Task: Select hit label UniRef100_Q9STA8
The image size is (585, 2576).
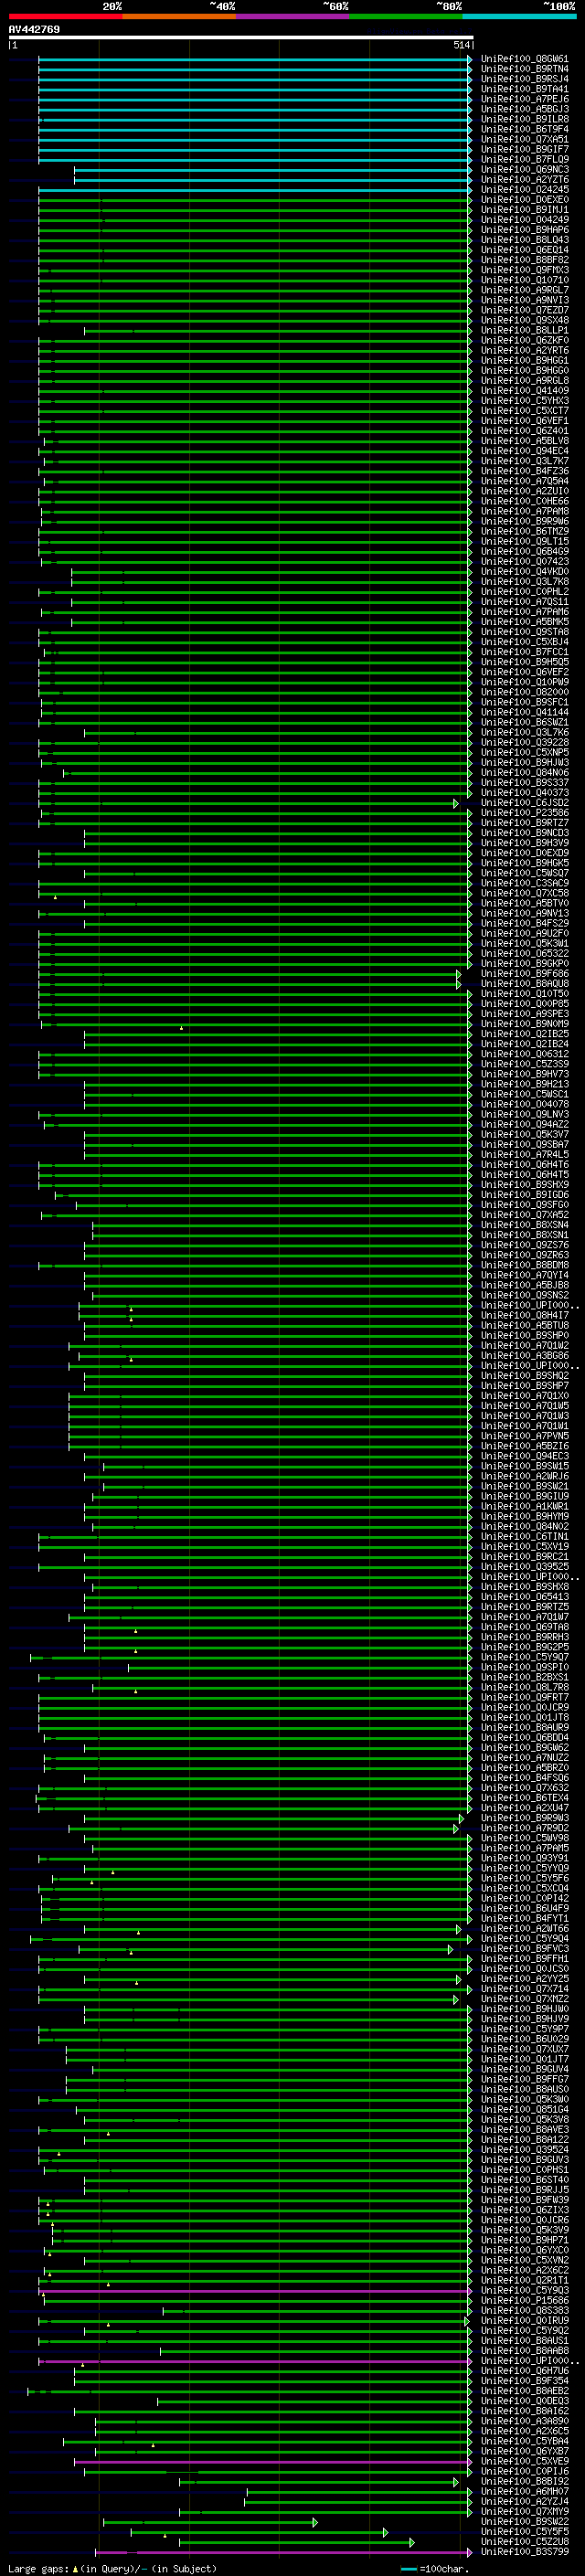Action: [x=525, y=632]
